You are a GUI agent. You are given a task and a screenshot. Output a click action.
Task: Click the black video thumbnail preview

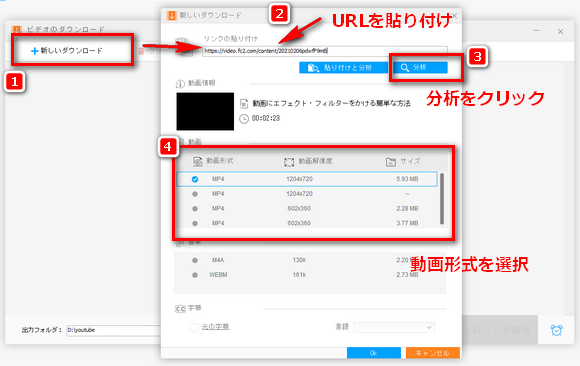(x=205, y=111)
